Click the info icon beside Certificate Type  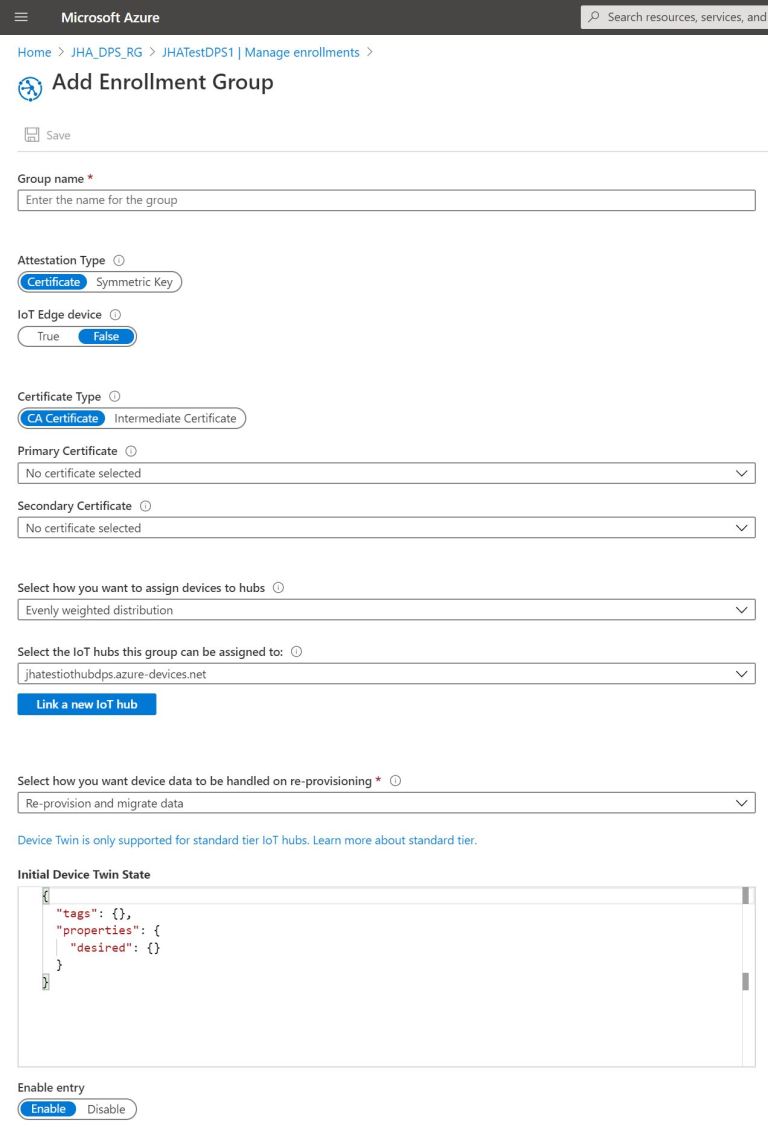114,396
